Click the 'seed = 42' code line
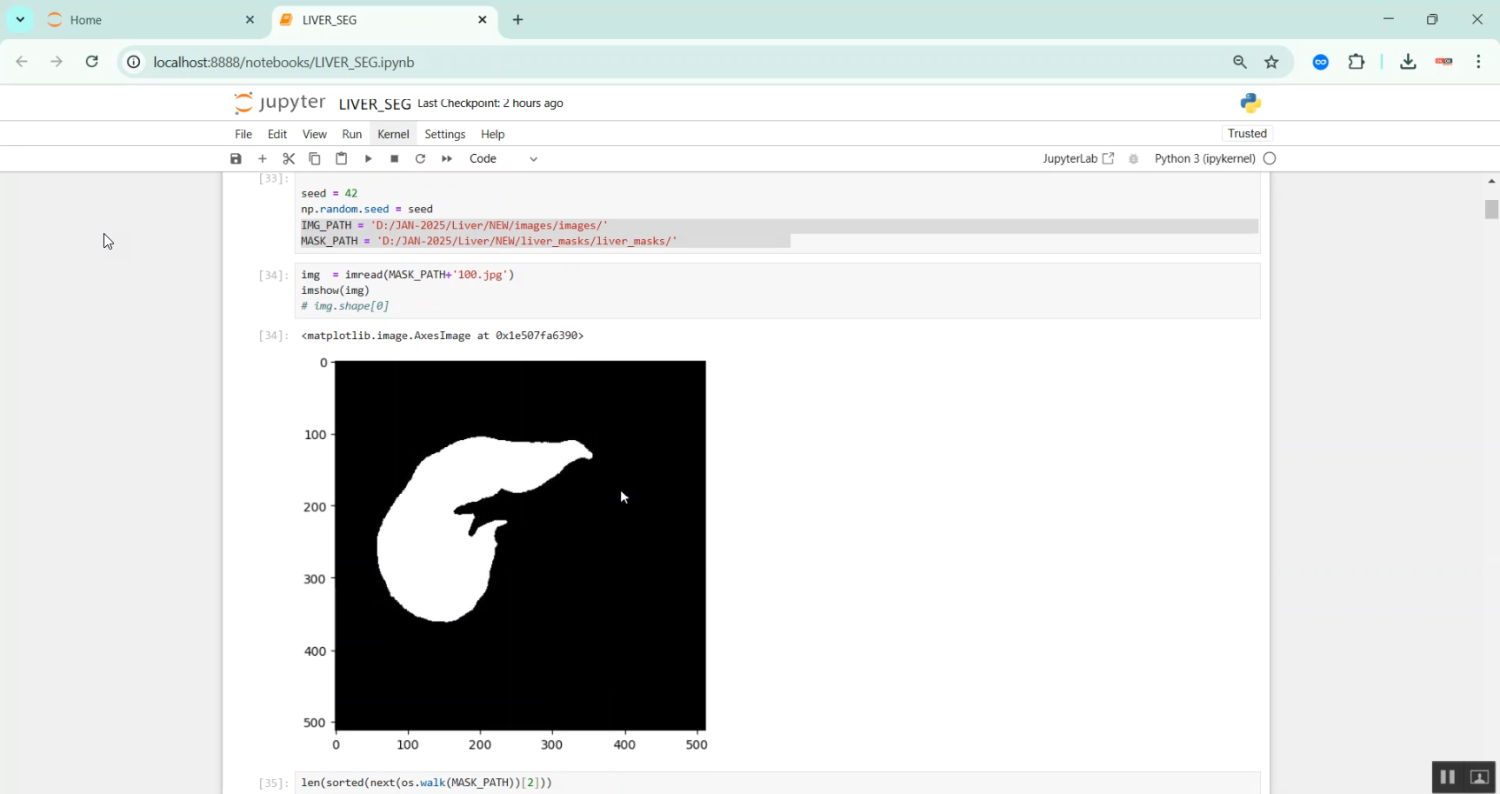The width and height of the screenshot is (1500, 794). pyautogui.click(x=330, y=193)
